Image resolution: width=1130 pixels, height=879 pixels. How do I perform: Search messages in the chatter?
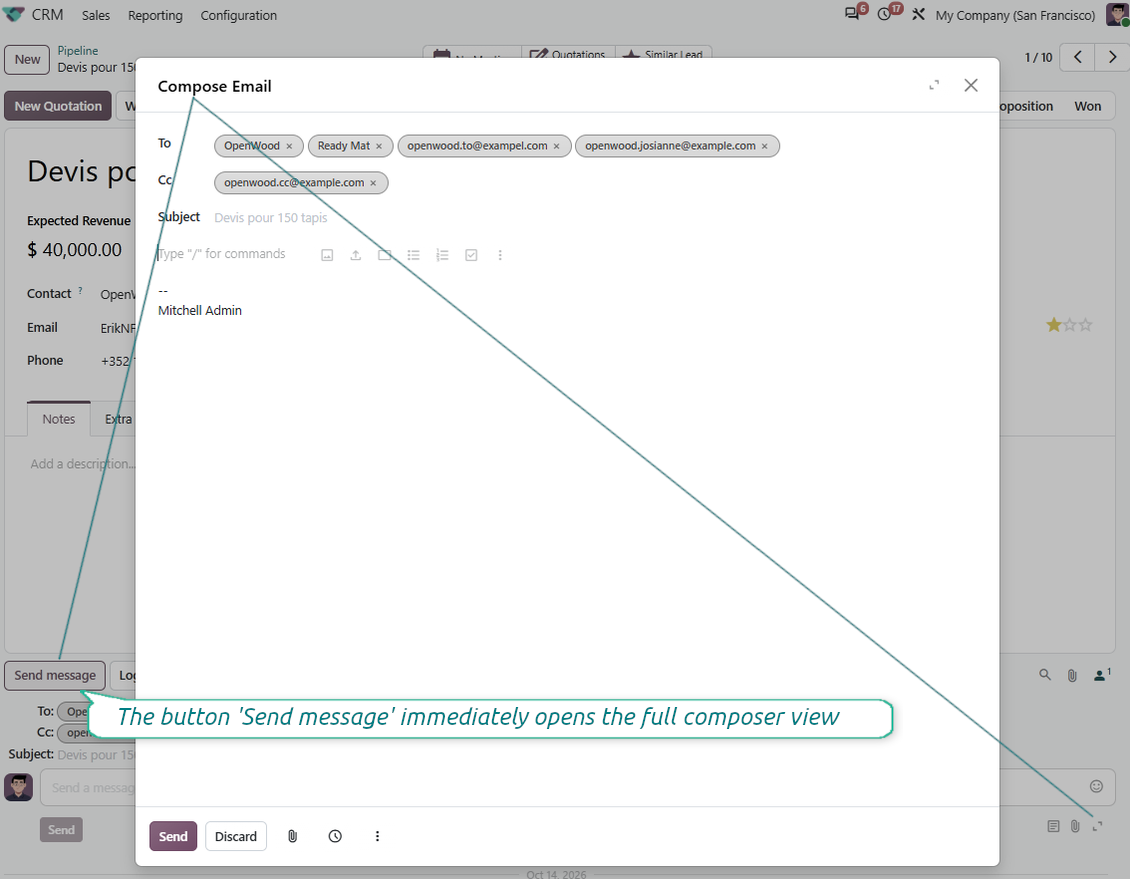[x=1045, y=675]
